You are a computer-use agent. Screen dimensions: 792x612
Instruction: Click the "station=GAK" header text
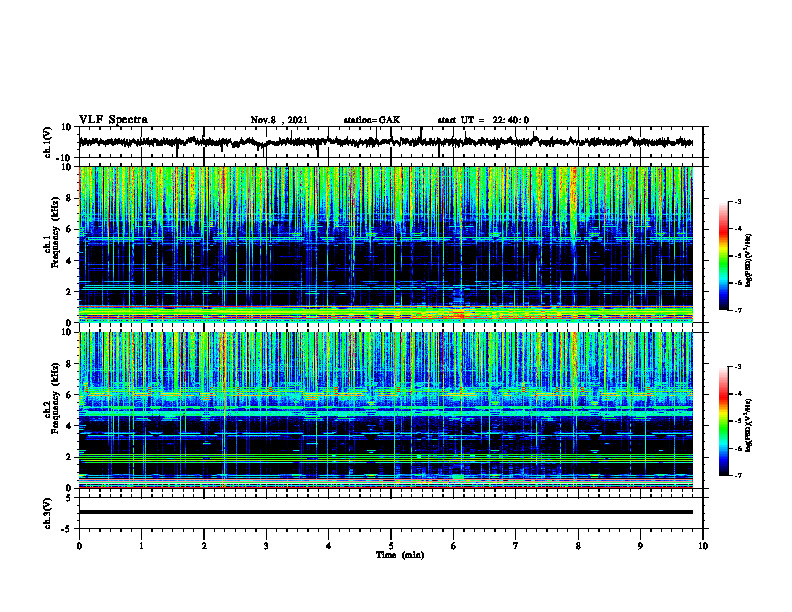tap(372, 120)
